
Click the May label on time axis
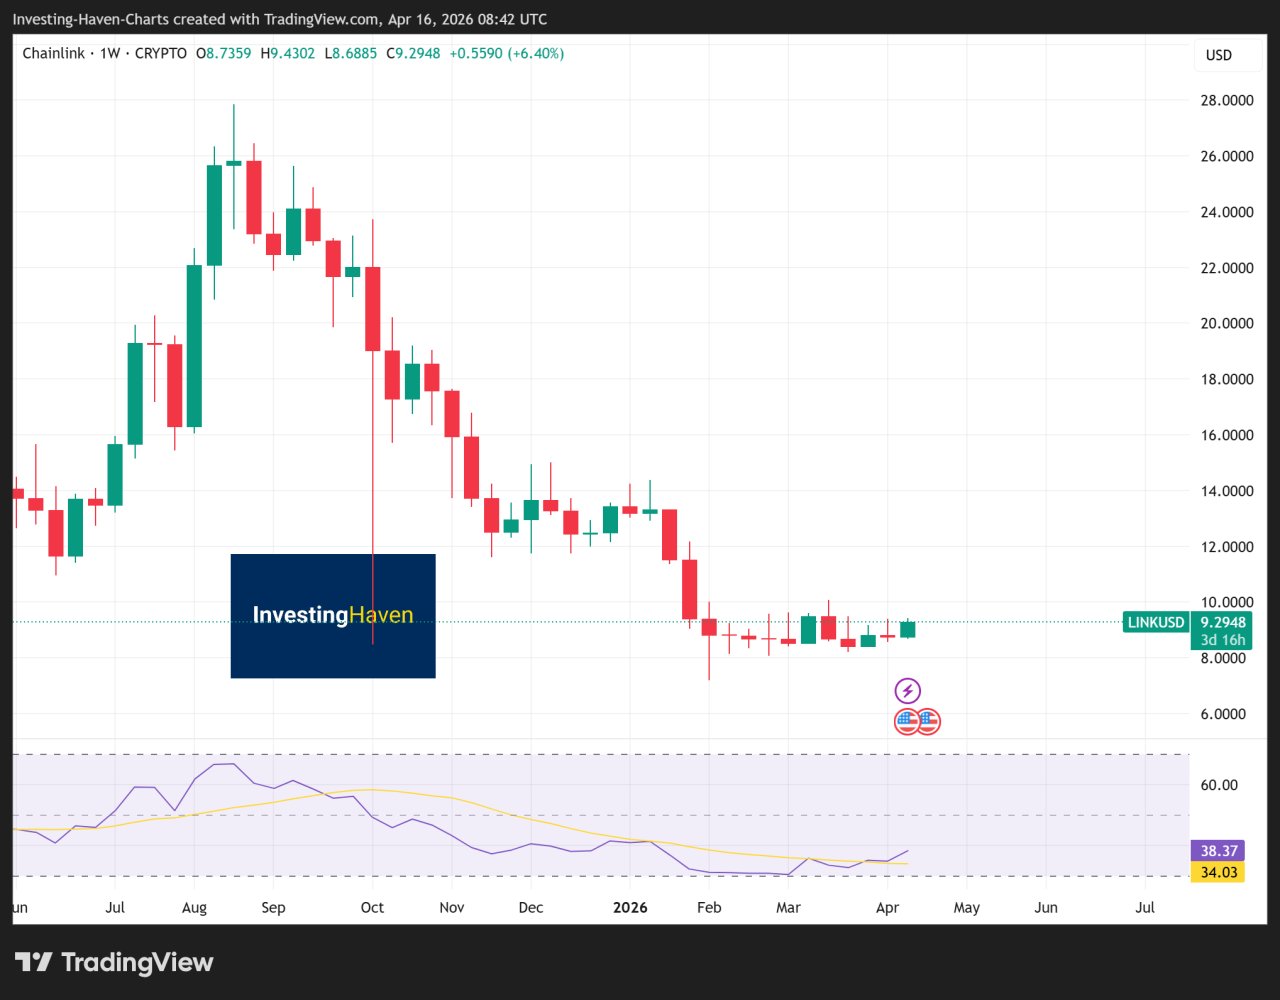[966, 908]
